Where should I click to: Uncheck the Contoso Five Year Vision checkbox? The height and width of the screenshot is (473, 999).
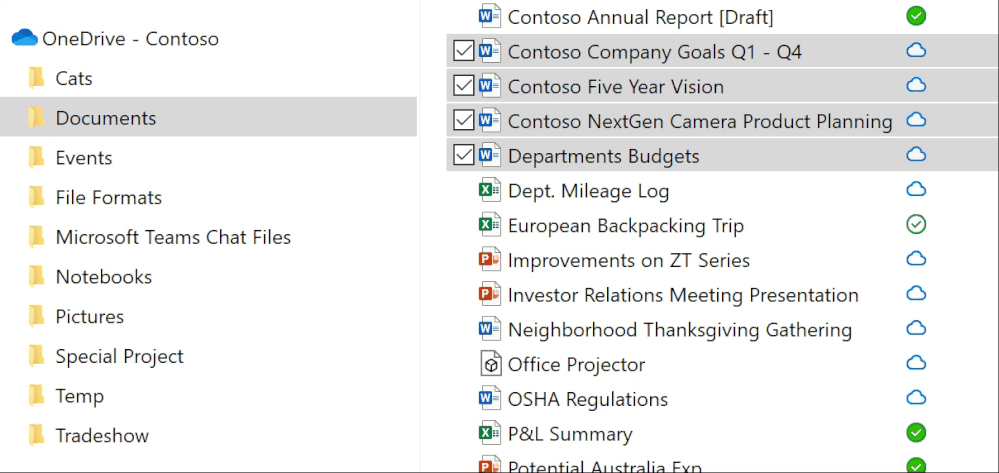coord(463,86)
